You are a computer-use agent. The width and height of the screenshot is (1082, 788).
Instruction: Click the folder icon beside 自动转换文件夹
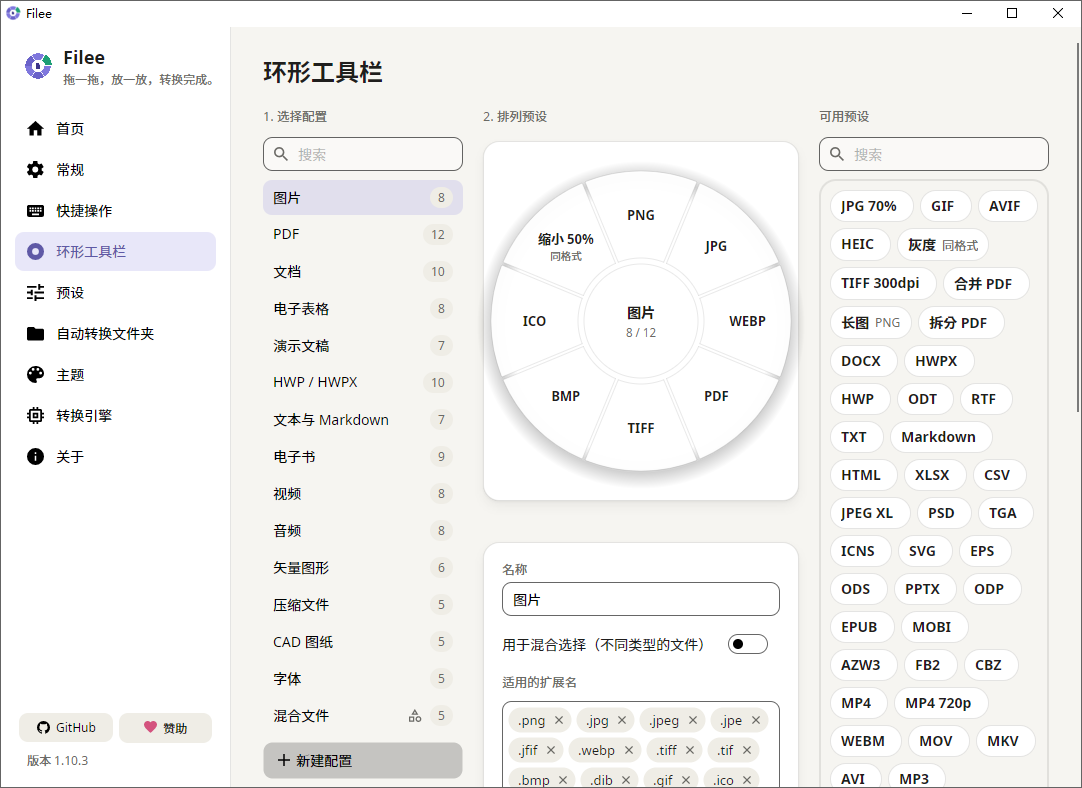(35, 334)
